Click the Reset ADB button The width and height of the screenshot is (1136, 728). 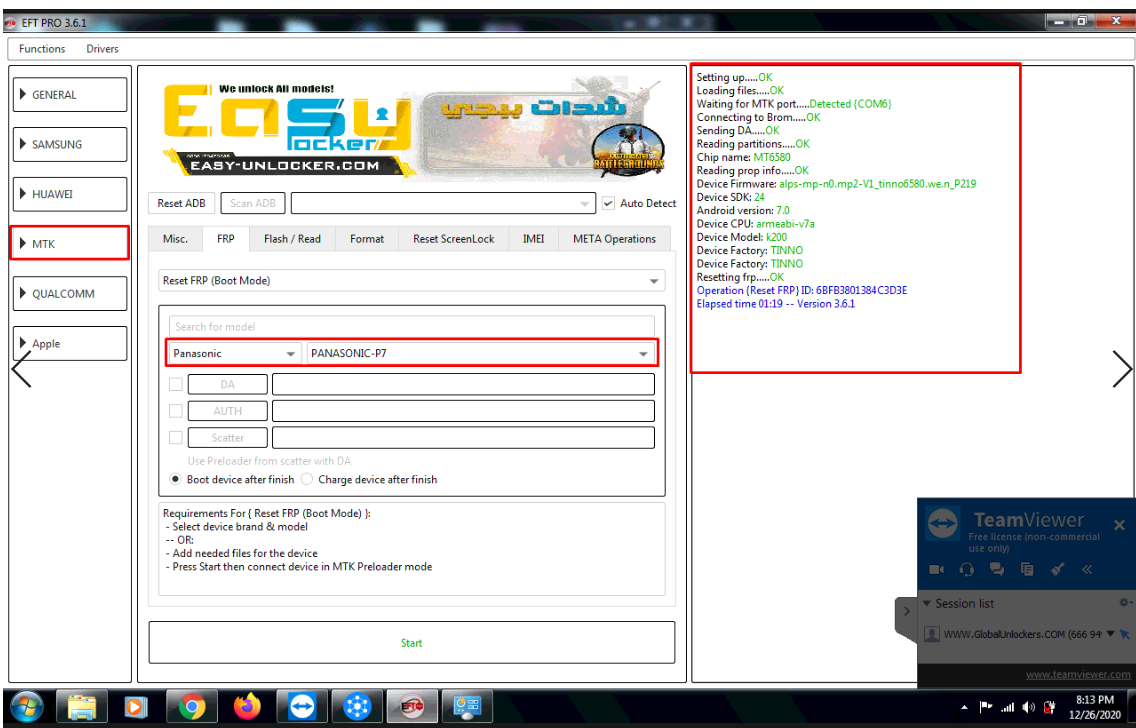(x=181, y=204)
